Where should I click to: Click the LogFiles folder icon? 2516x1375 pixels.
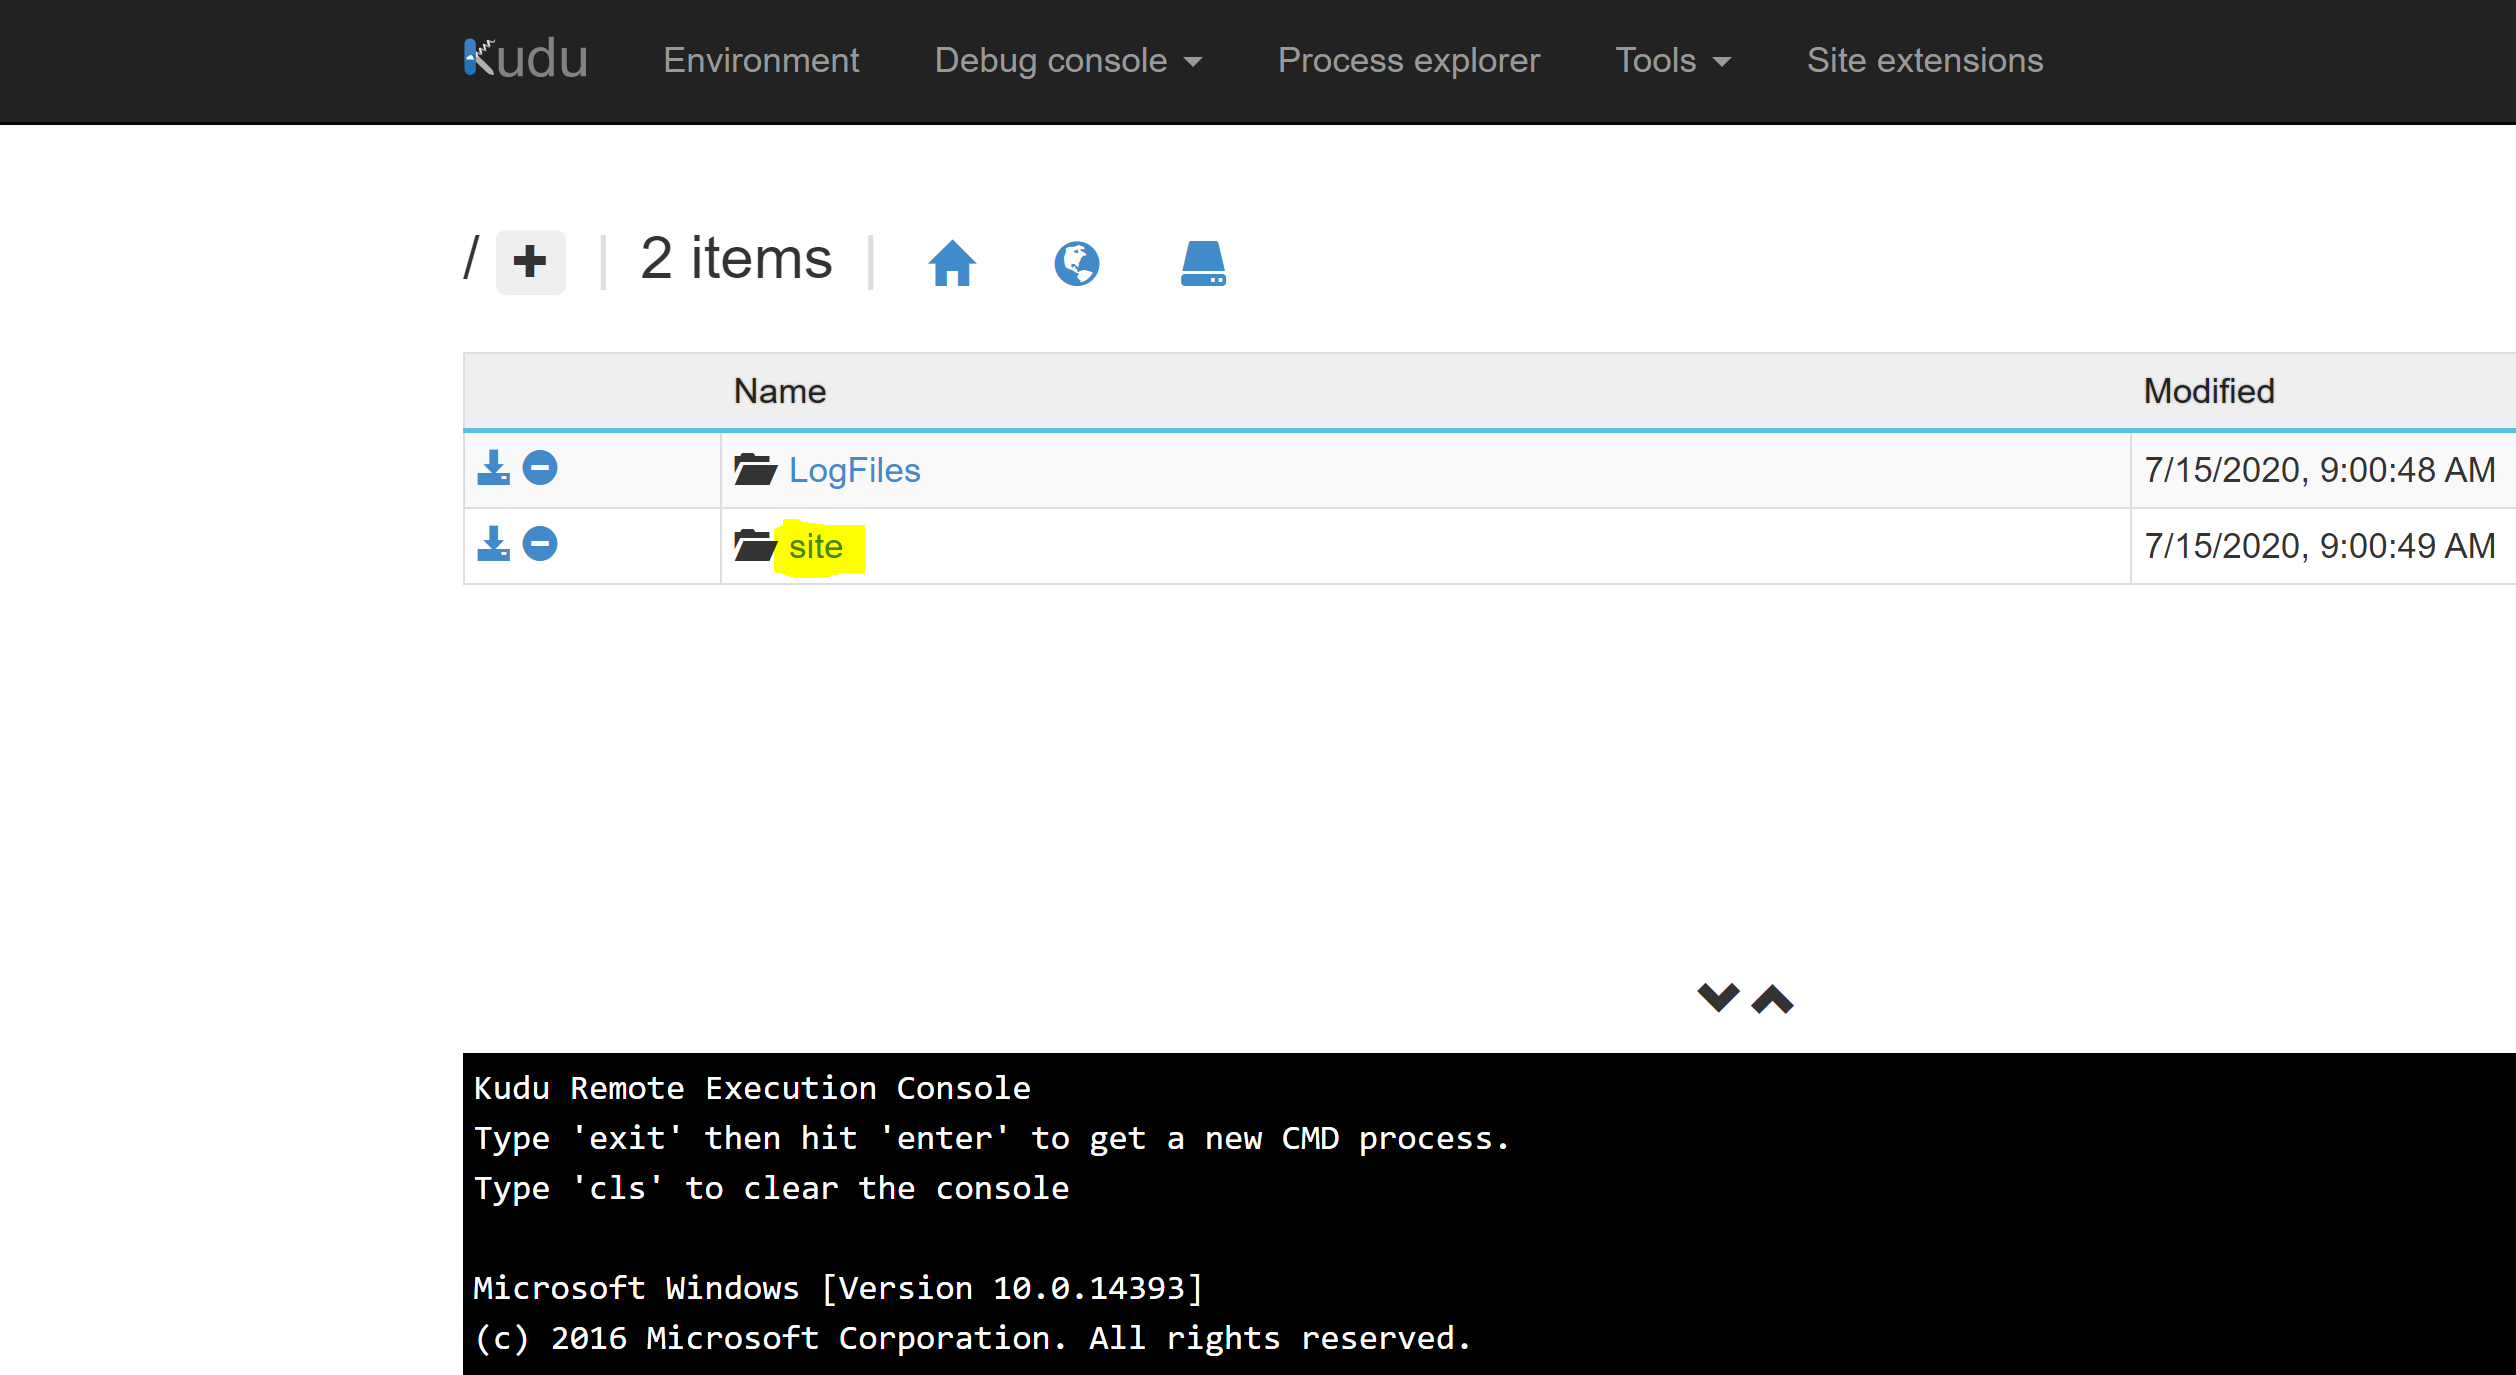pos(755,469)
